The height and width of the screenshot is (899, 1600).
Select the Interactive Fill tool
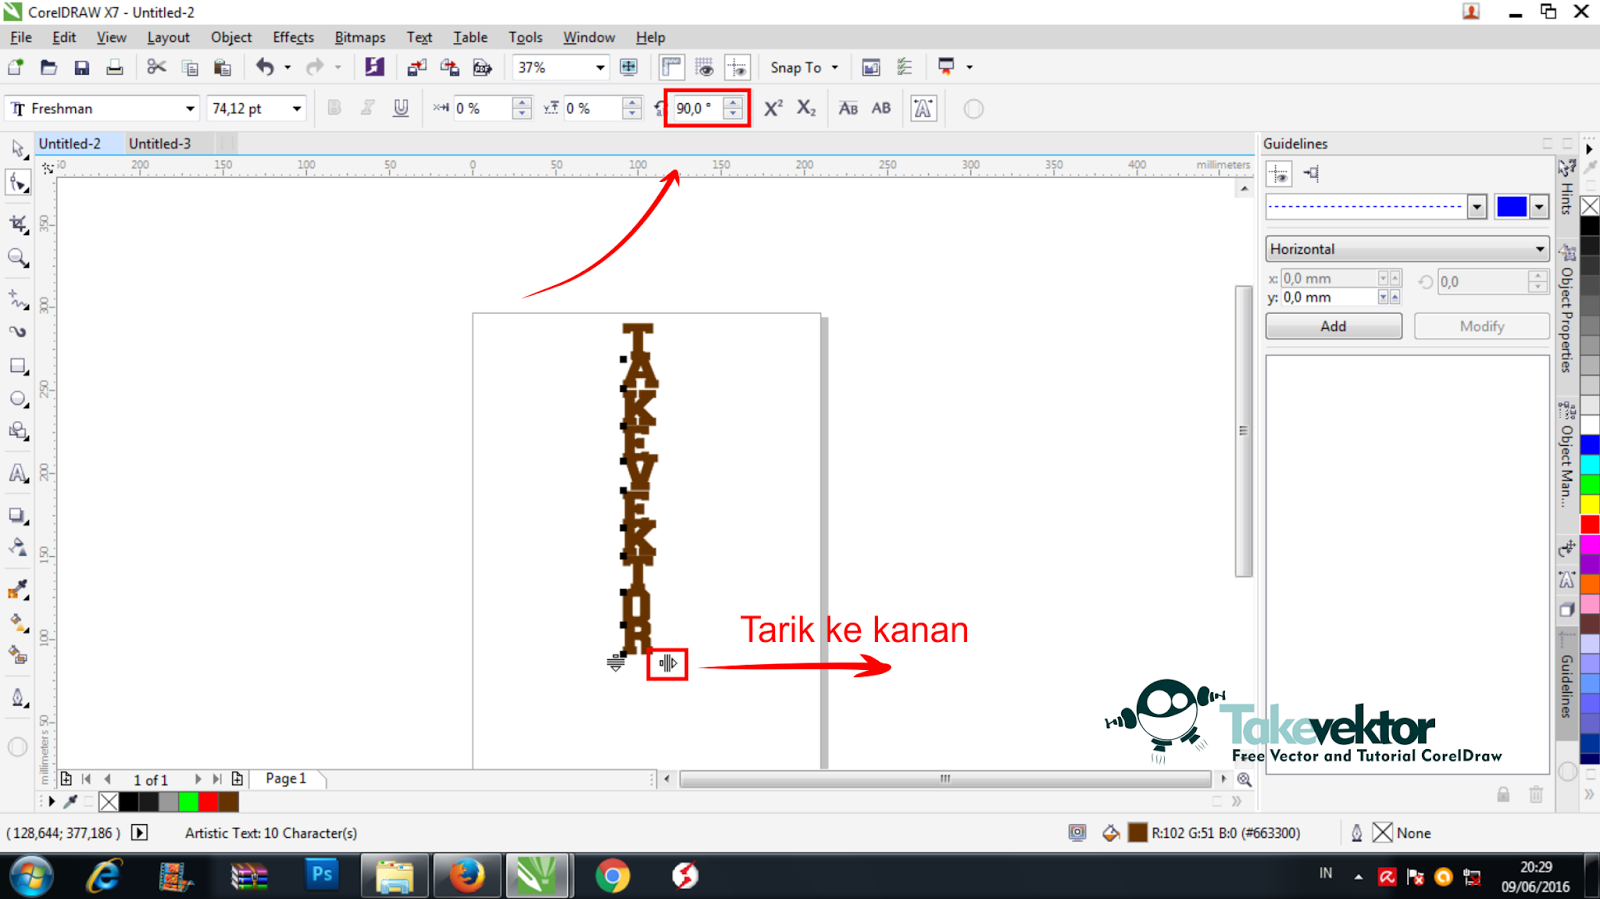point(18,623)
